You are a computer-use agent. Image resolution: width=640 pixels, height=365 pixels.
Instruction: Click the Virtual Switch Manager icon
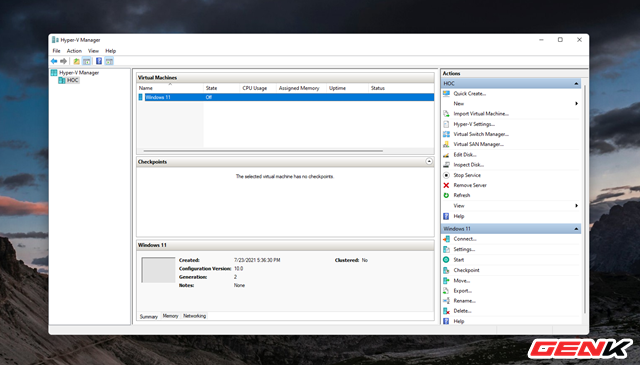(446, 134)
